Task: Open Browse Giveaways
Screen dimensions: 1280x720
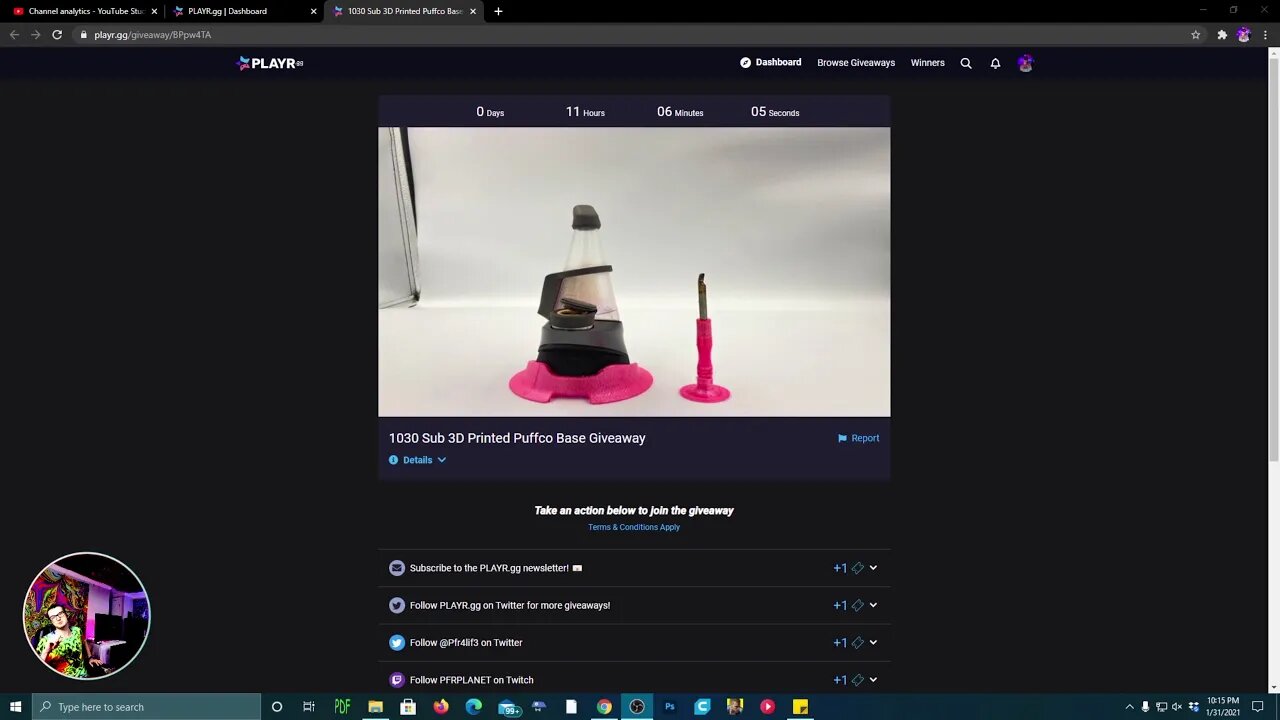Action: (856, 63)
